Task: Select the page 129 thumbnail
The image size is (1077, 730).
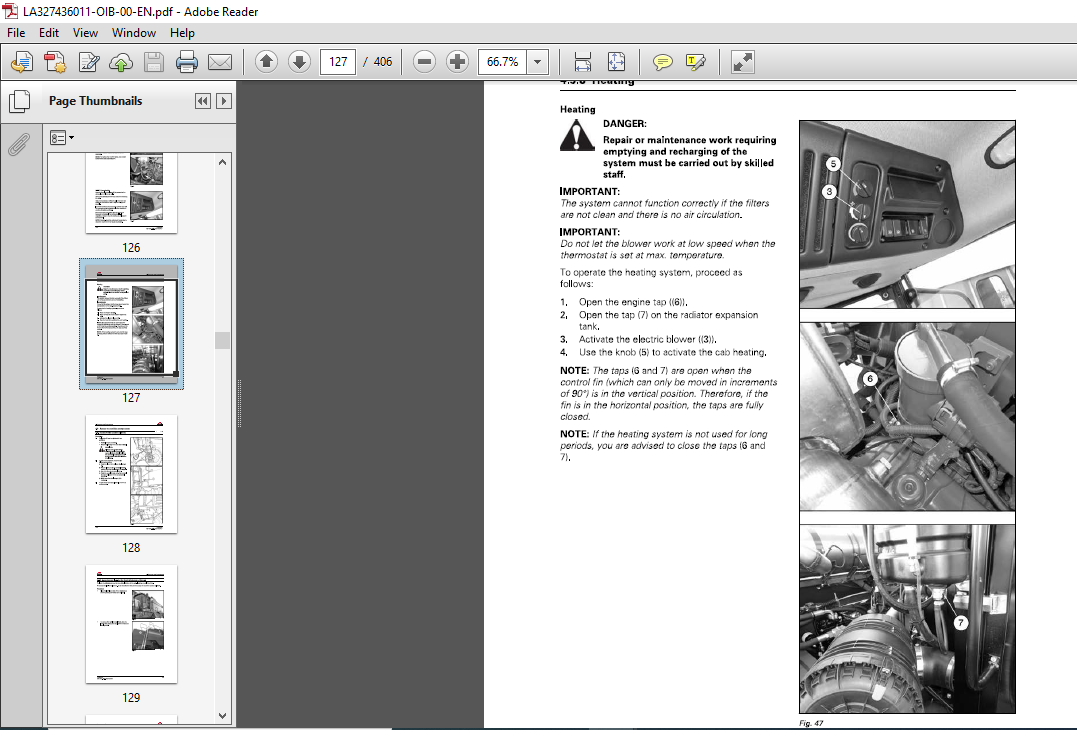Action: [131, 624]
